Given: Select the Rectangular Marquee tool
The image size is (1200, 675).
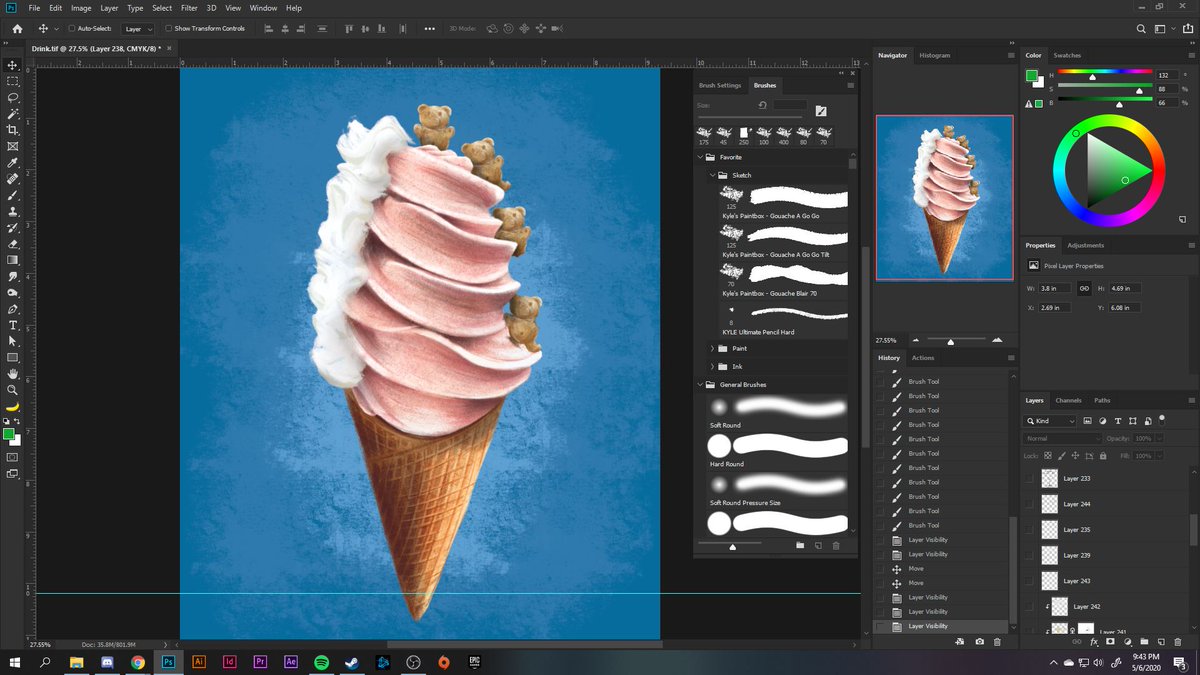Looking at the screenshot, I should tap(12, 81).
